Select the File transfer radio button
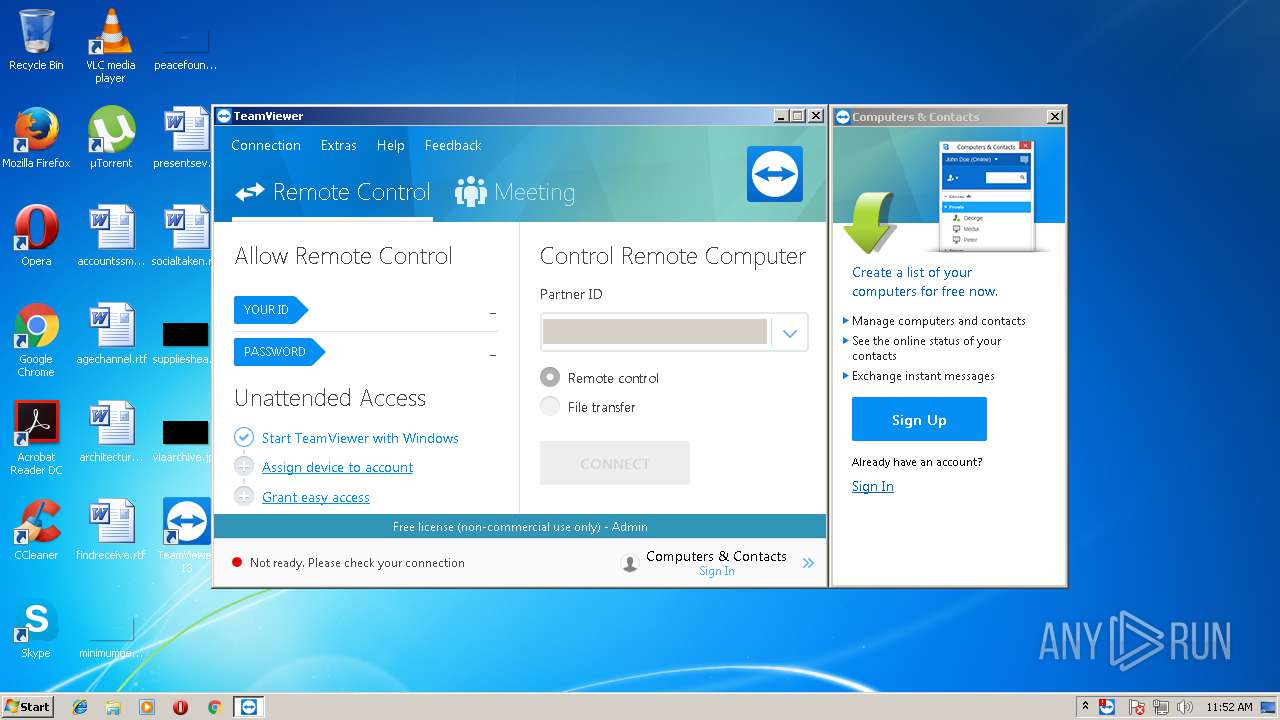The image size is (1280, 720). [550, 406]
